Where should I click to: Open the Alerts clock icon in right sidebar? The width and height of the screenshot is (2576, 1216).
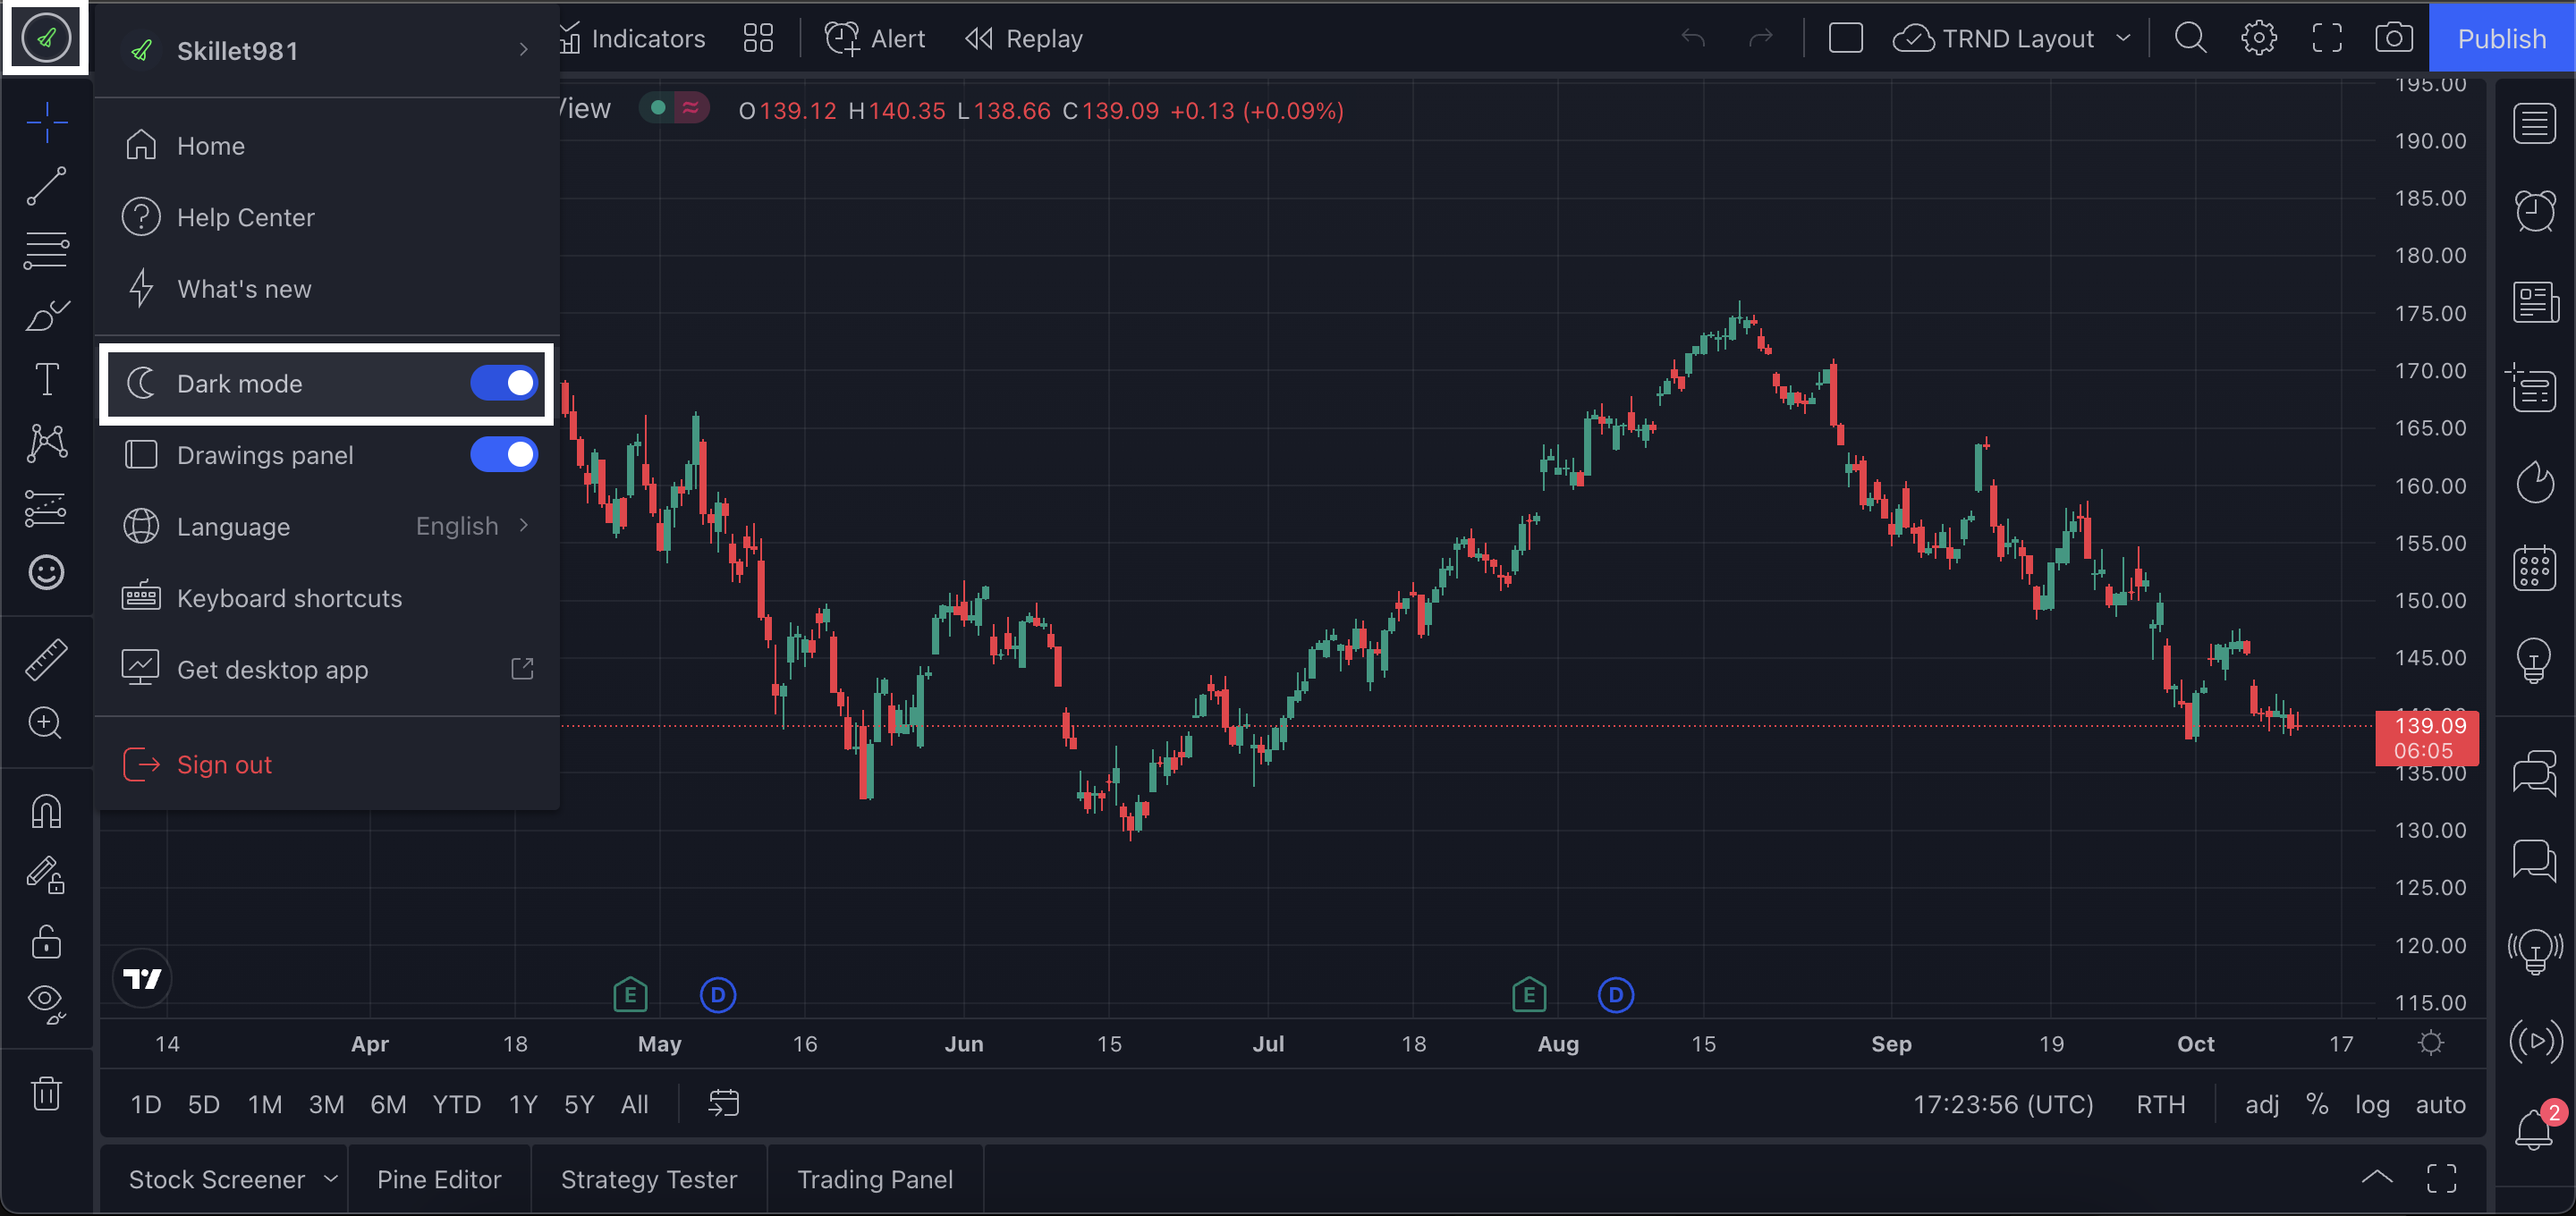pos(2534,210)
